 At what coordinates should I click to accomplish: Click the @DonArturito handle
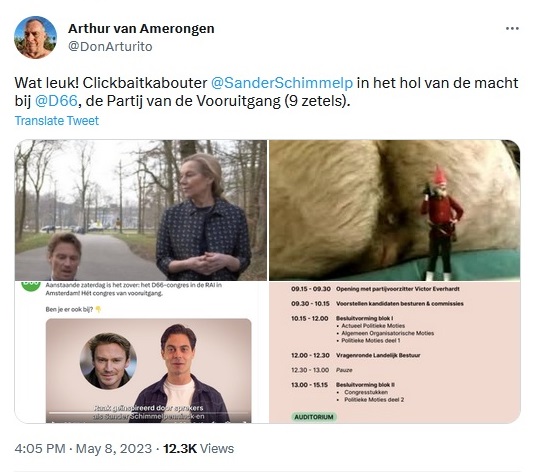110,46
